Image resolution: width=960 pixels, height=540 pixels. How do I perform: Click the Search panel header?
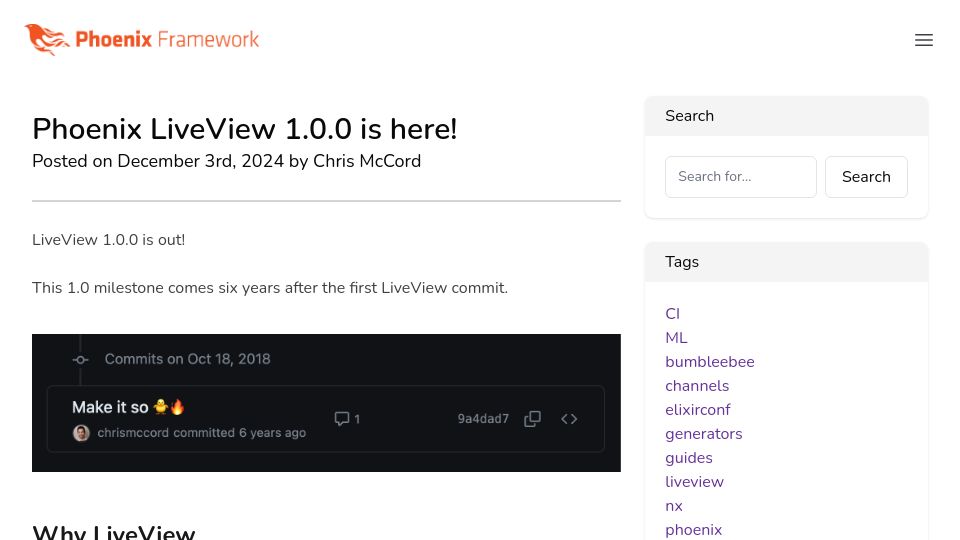tap(786, 116)
